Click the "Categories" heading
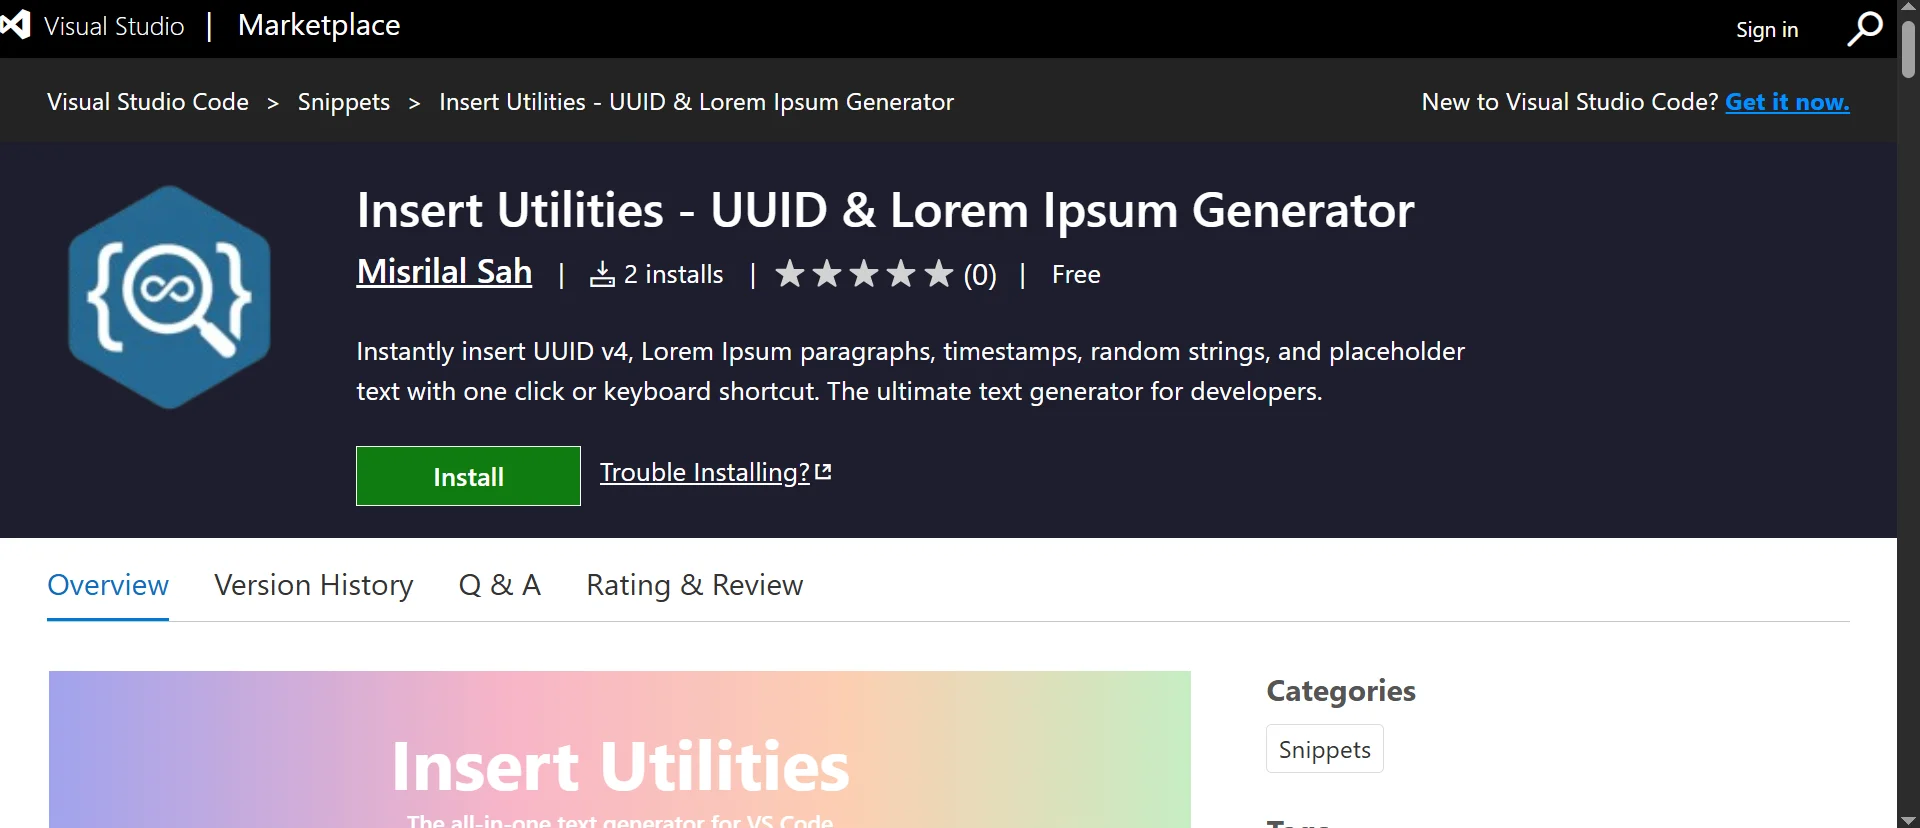The image size is (1920, 828). click(x=1341, y=691)
